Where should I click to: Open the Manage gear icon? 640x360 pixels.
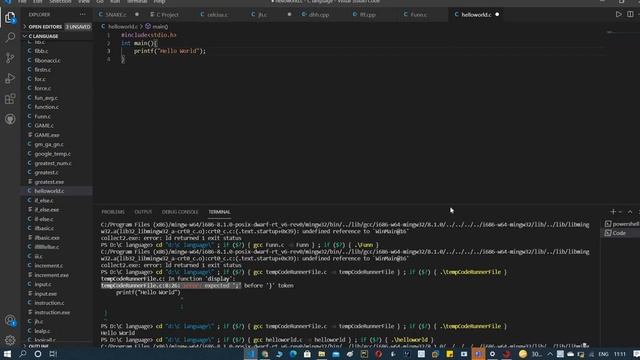click(10, 340)
